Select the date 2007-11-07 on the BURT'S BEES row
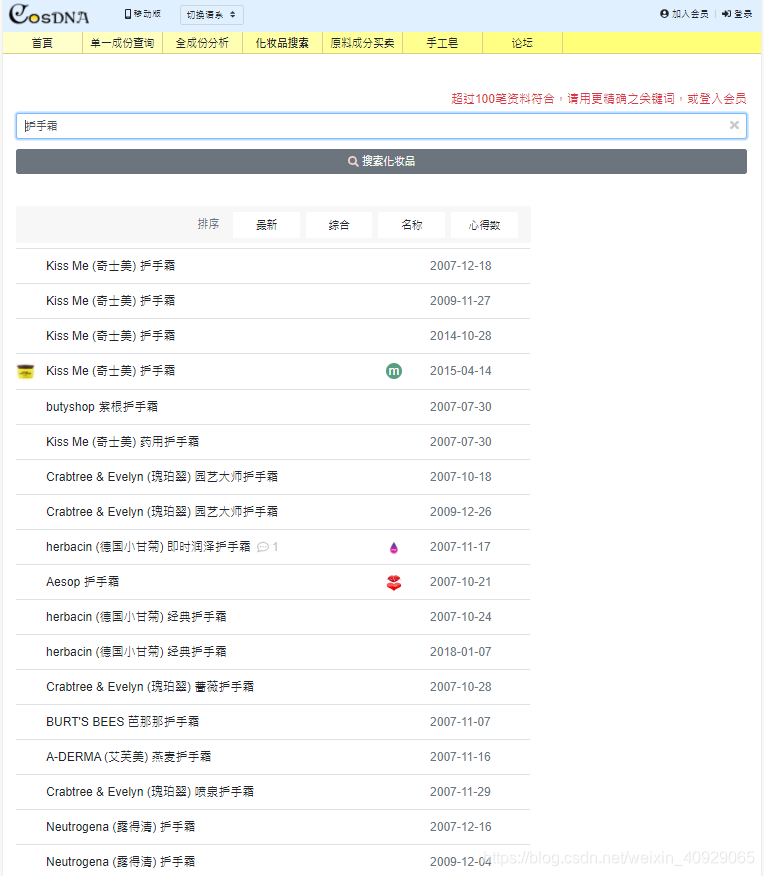Viewport: 764px width, 876px height. (x=460, y=722)
